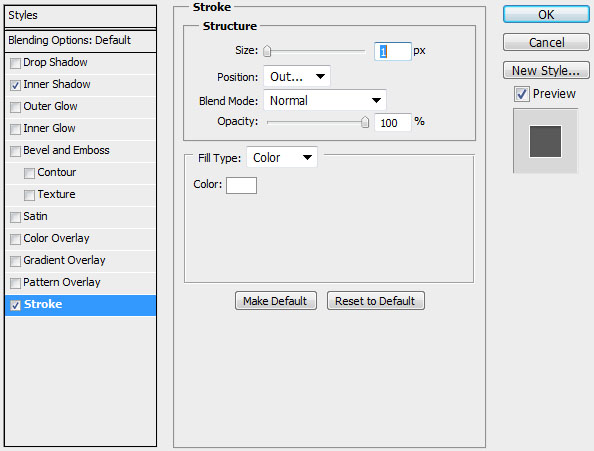Enable the Drop Shadow checkbox
The width and height of the screenshot is (594, 451).
click(15, 63)
